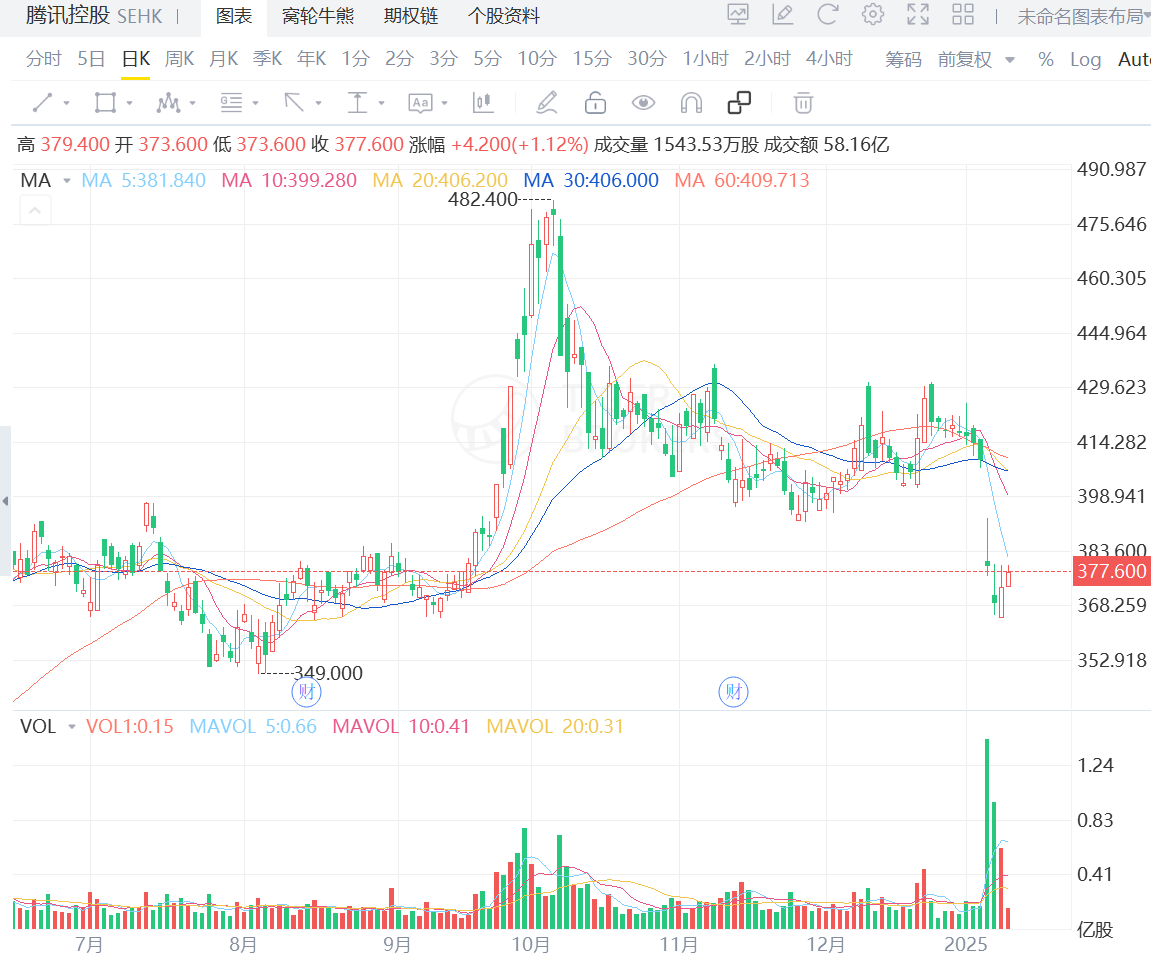Select the 1分 timeframe
The image size is (1151, 957).
coord(355,59)
